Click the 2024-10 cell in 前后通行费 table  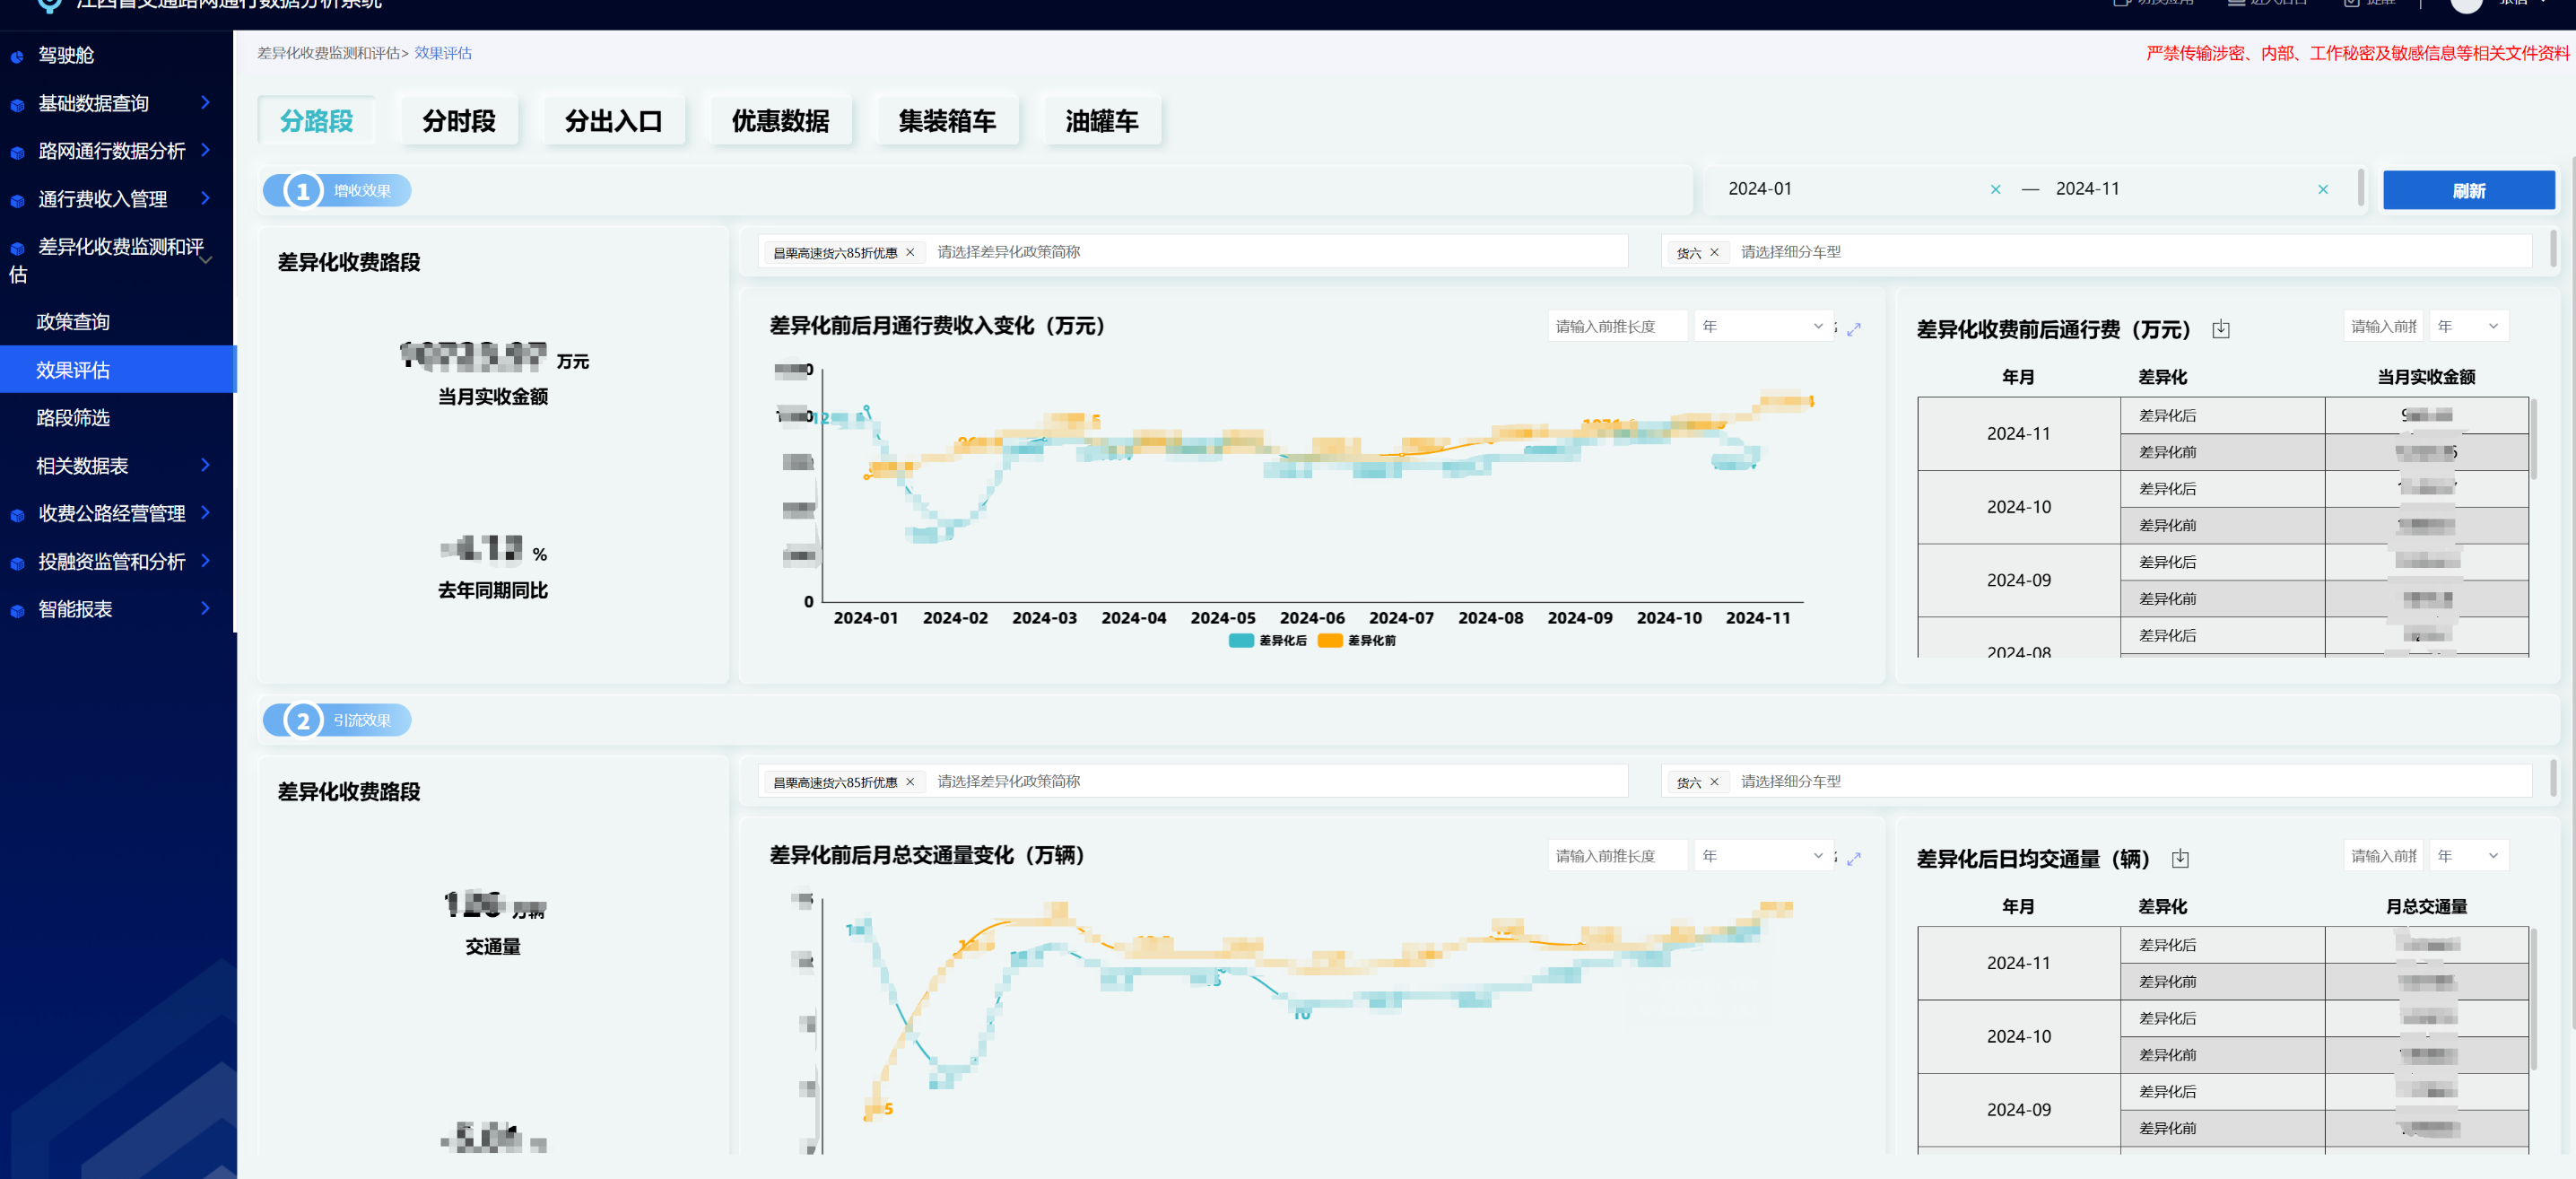(2018, 507)
